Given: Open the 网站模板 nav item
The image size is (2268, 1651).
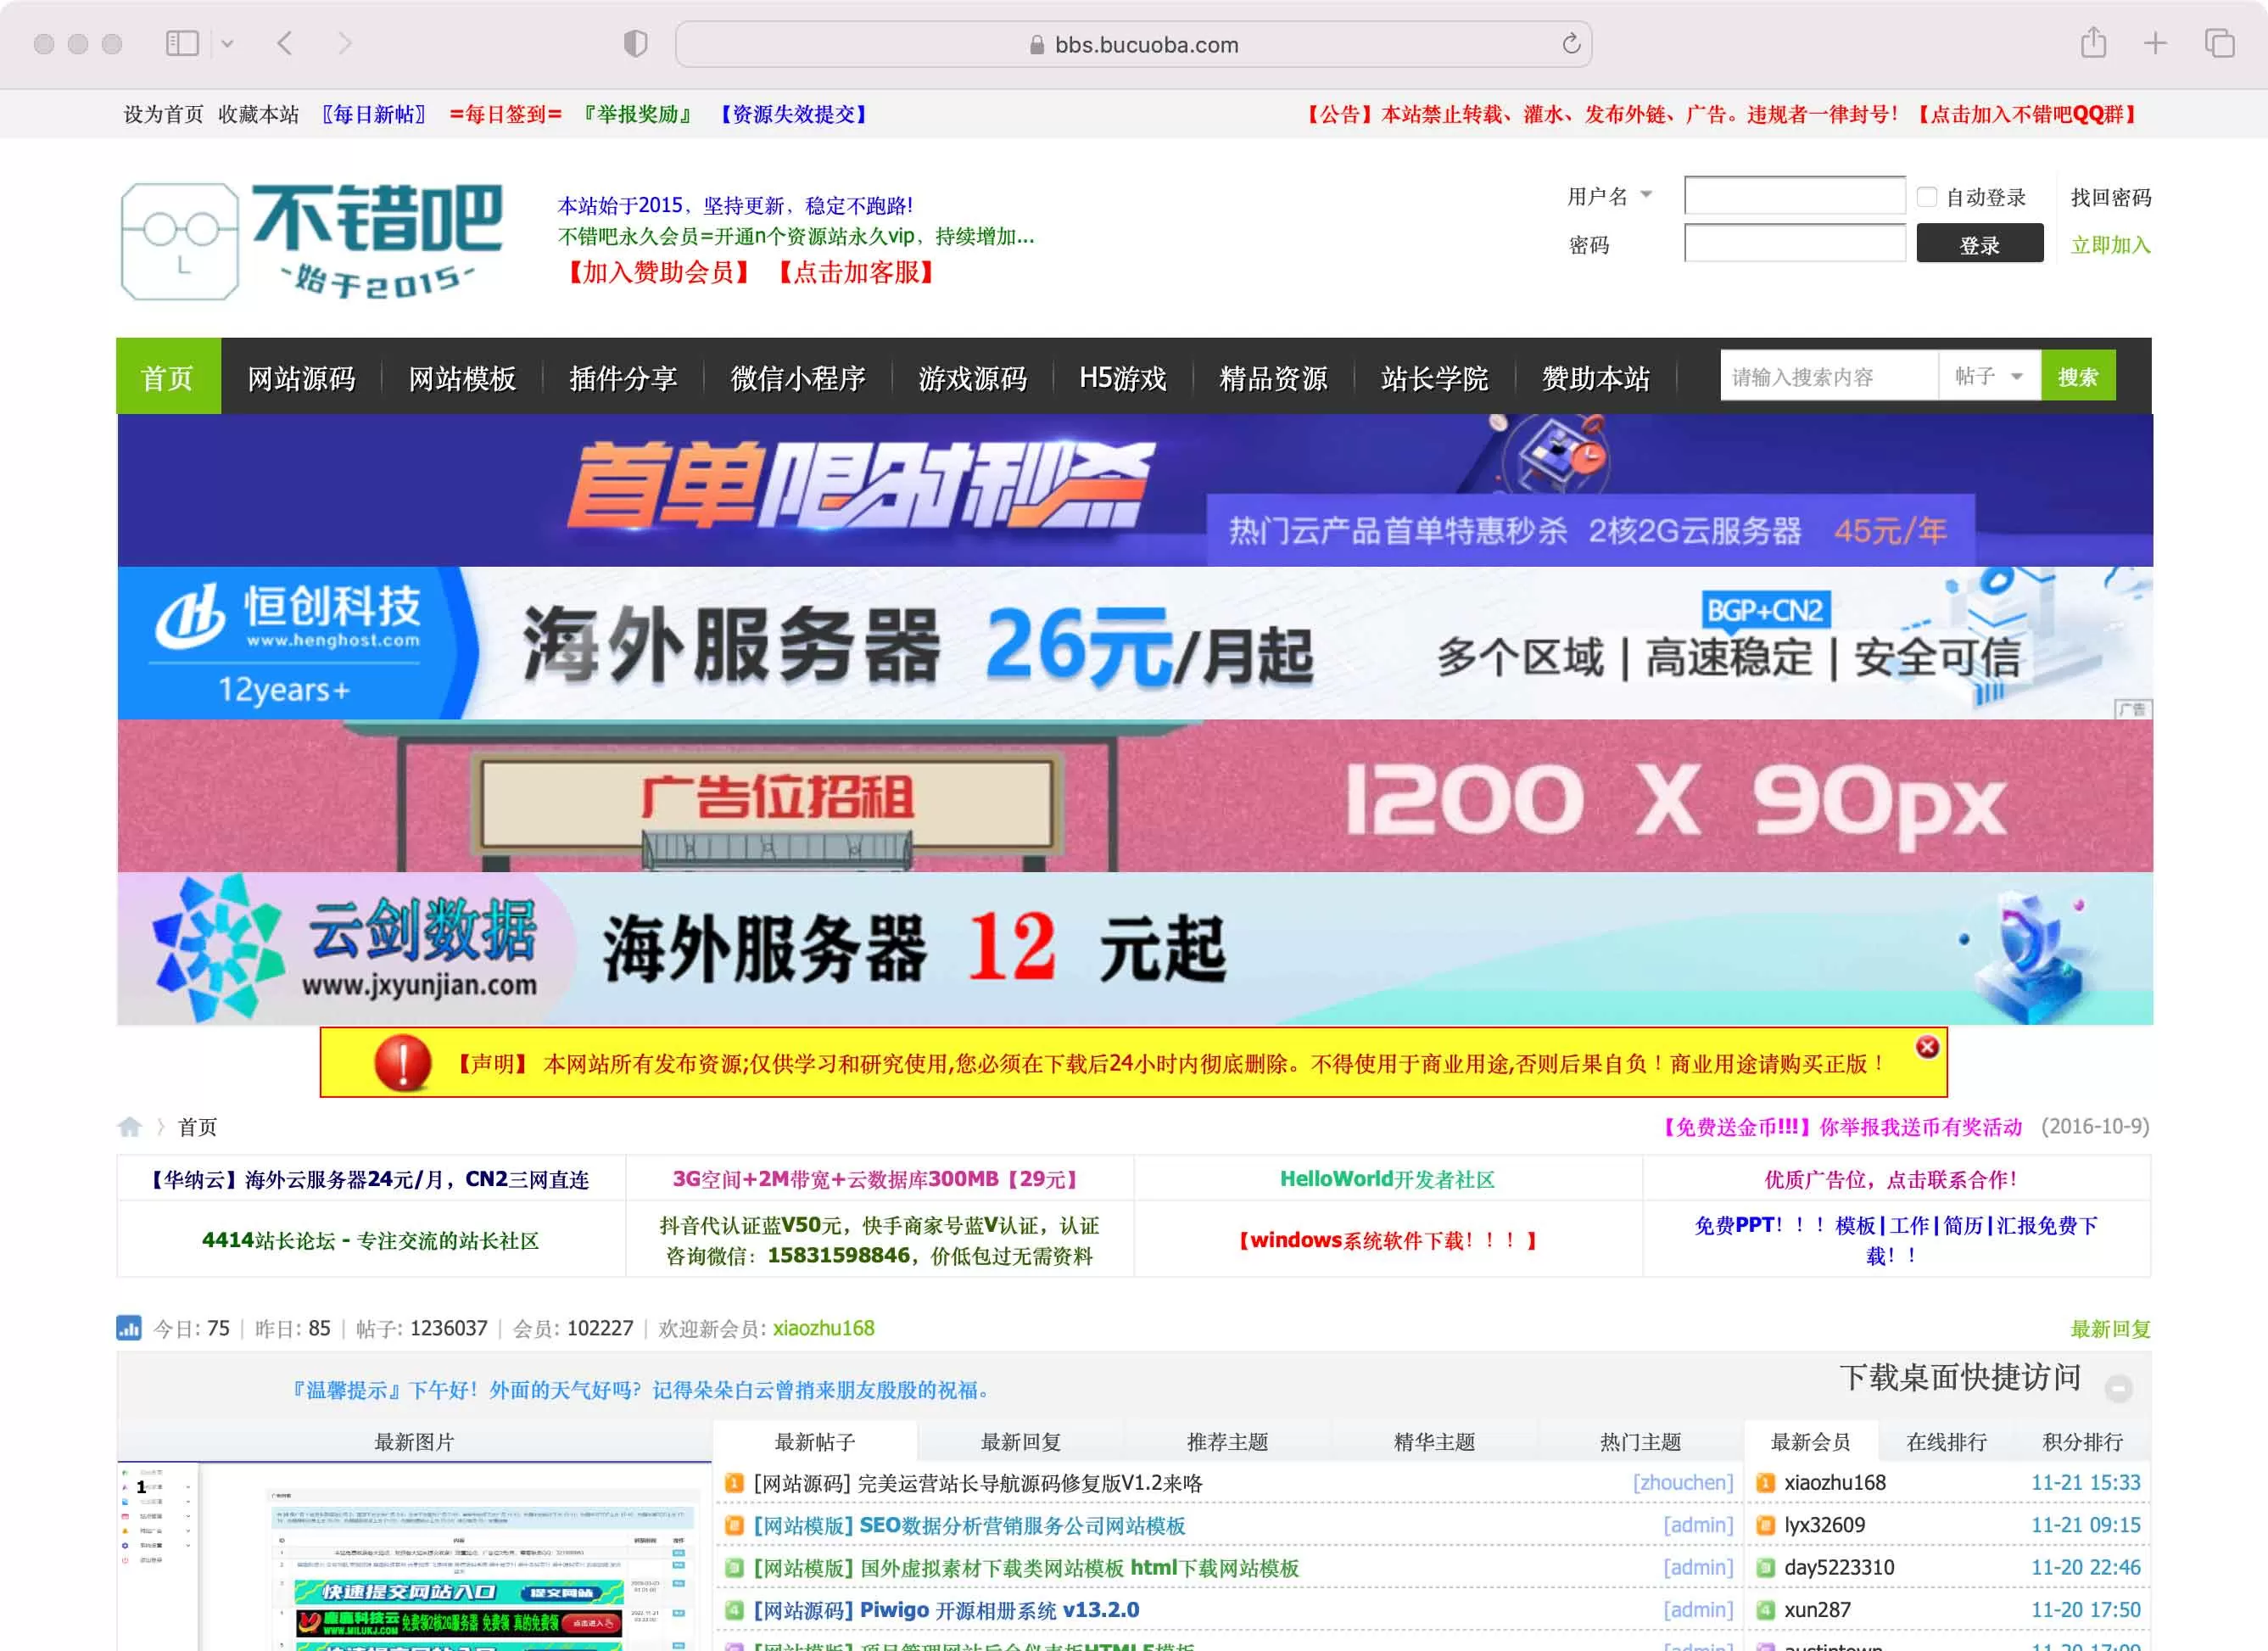Looking at the screenshot, I should (462, 378).
